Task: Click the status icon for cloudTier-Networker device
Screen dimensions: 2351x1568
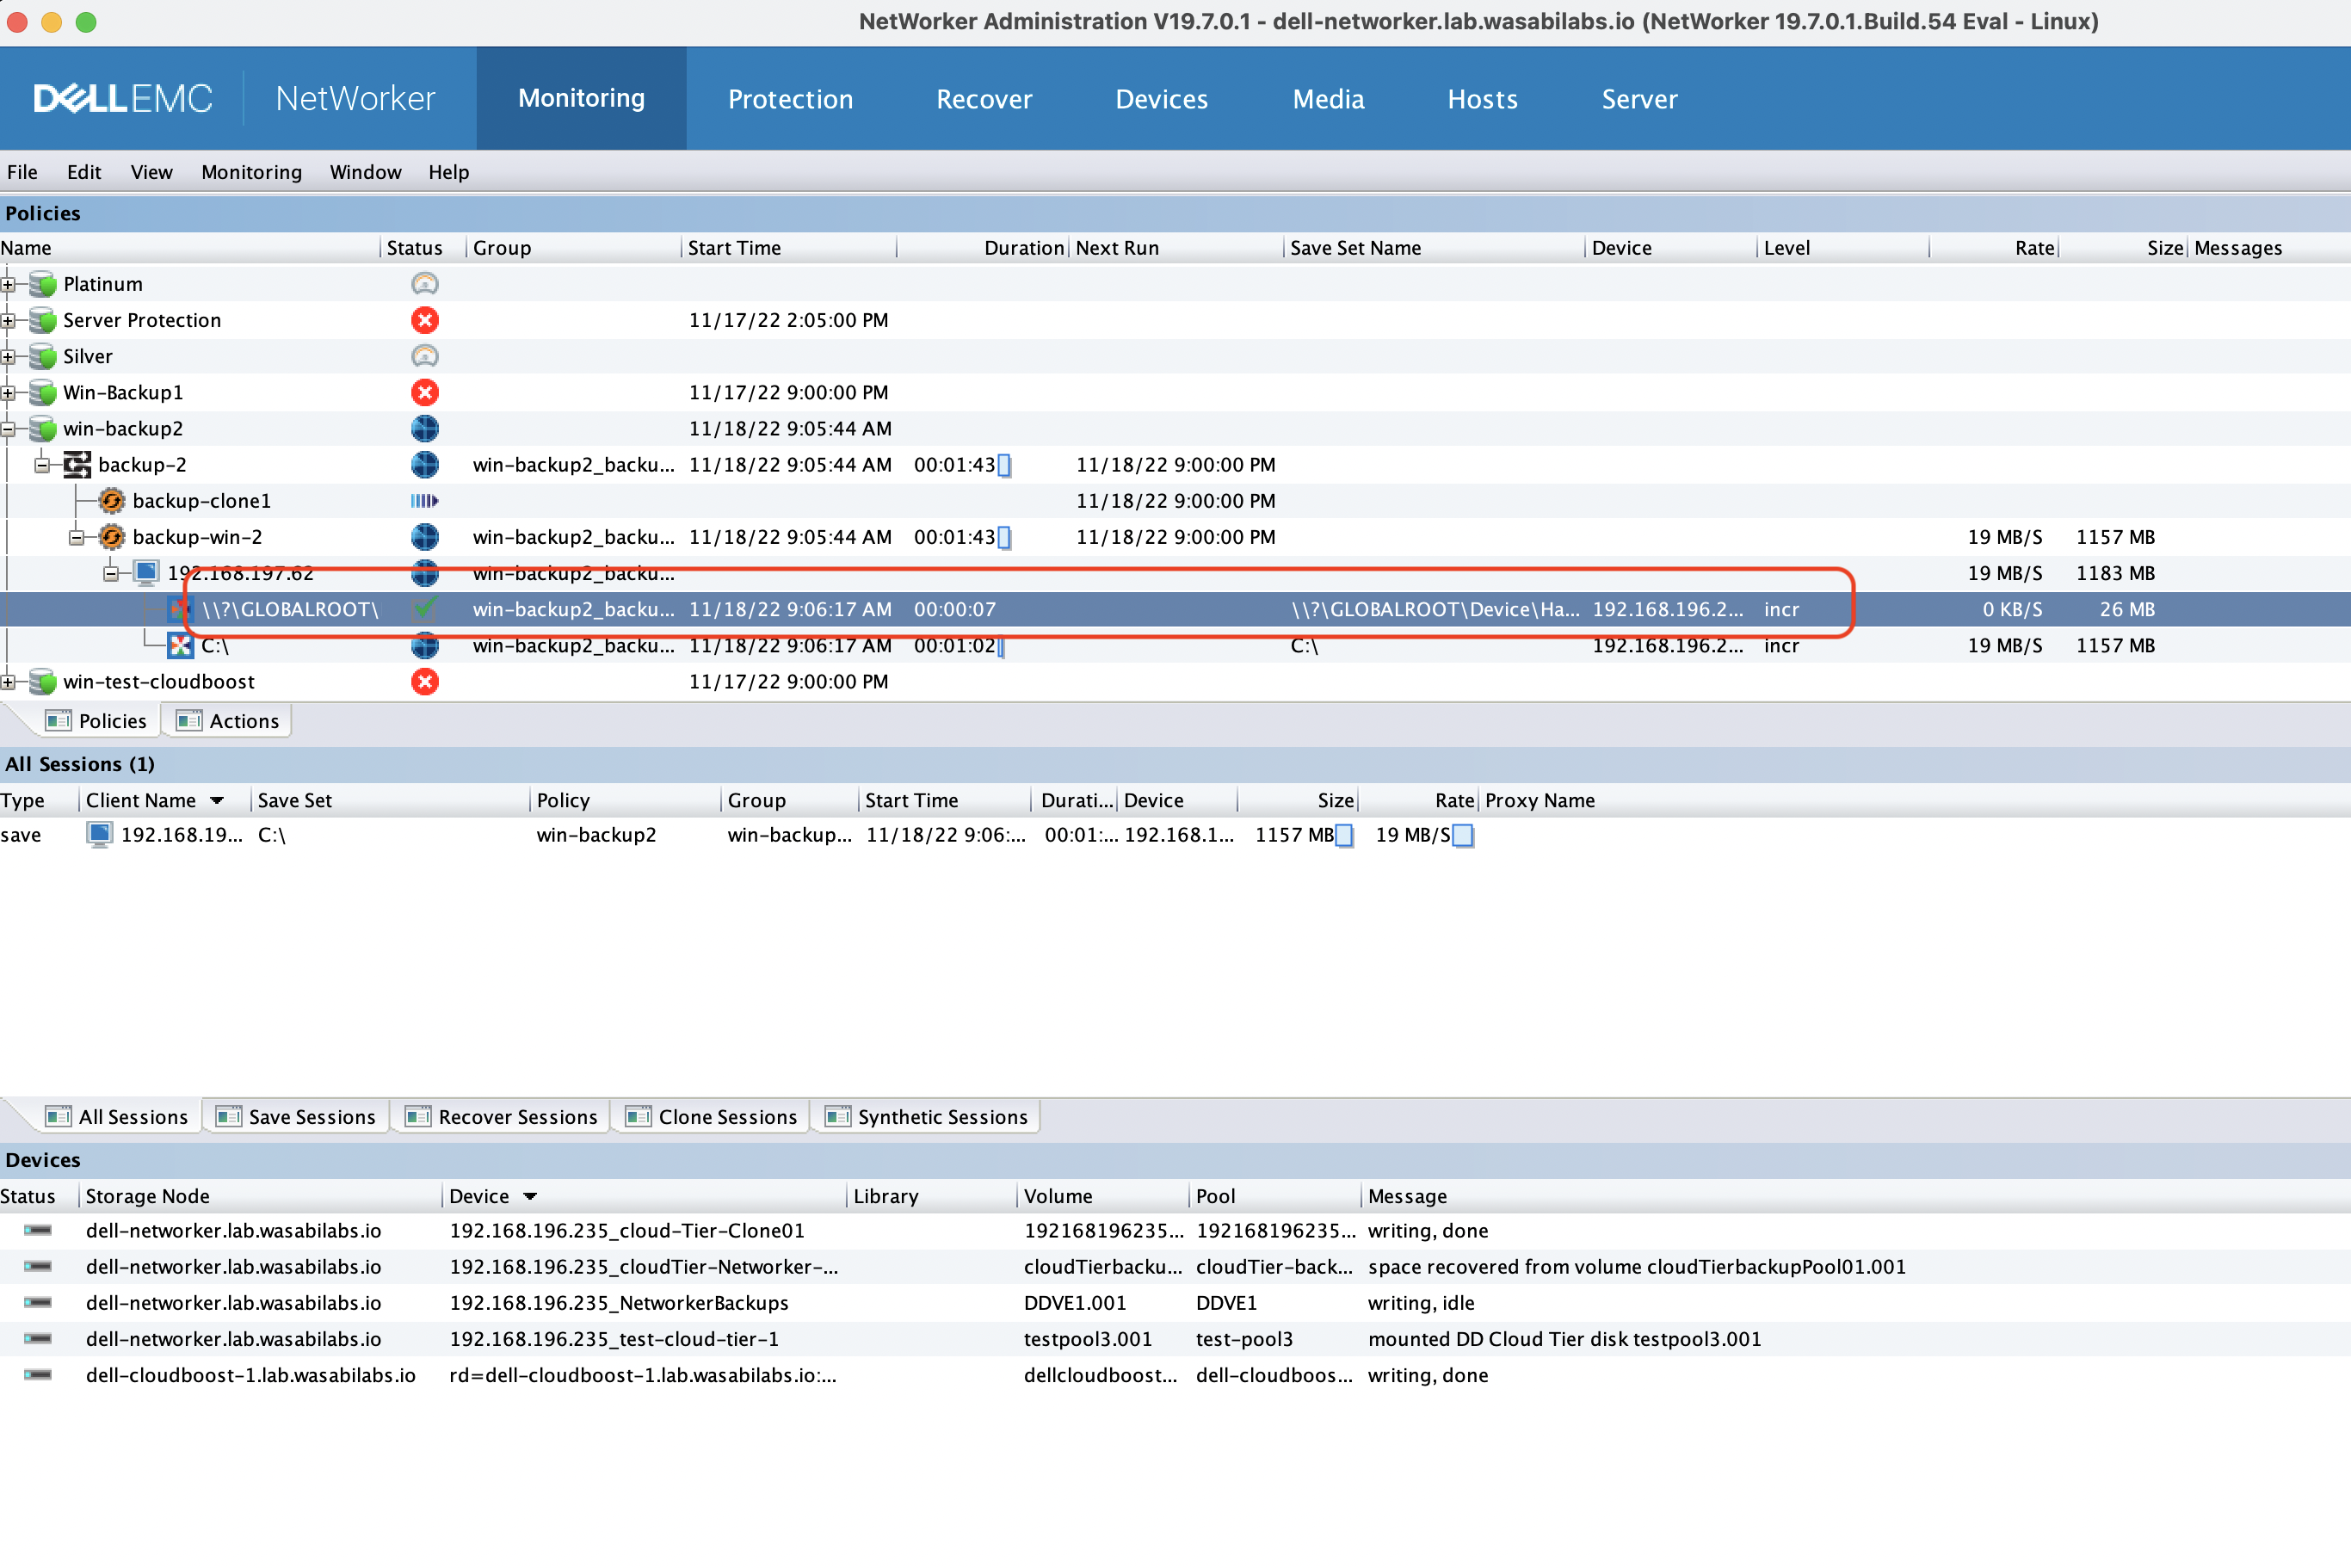Action: (38, 1267)
